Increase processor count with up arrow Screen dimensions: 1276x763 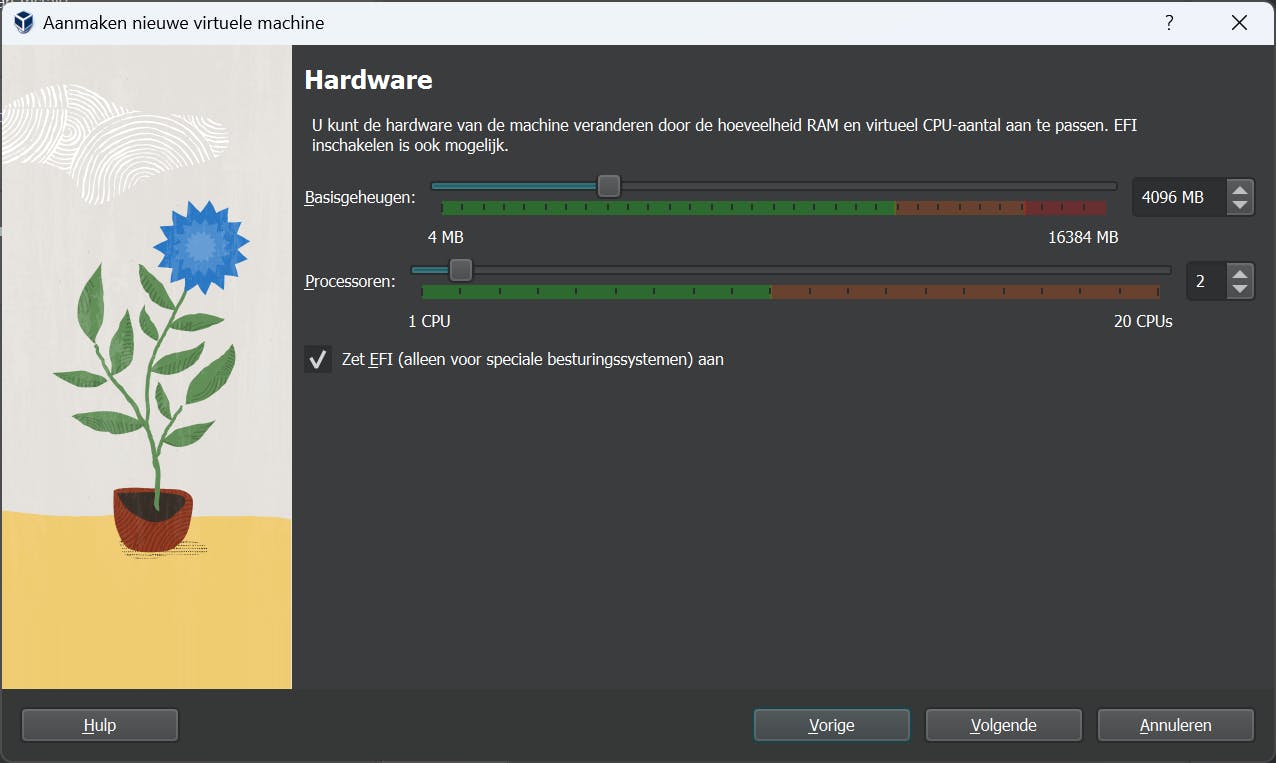[x=1240, y=273]
